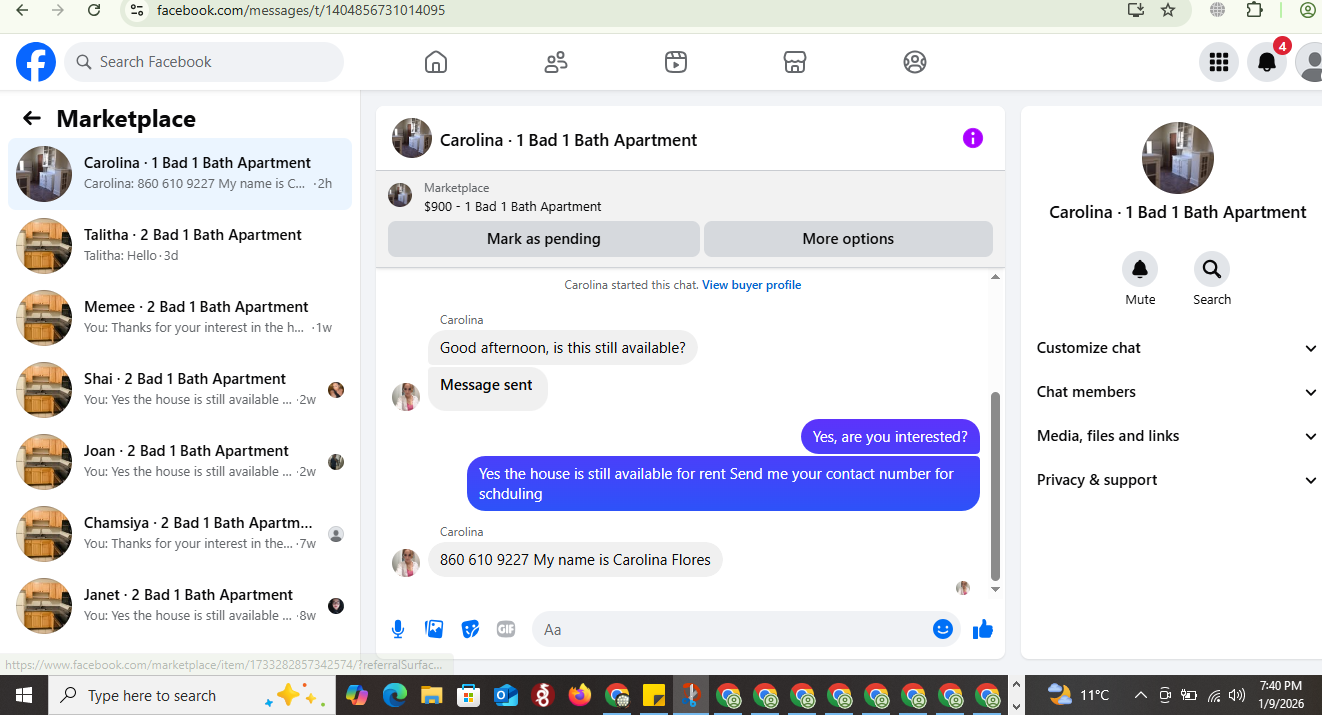Open View buyer profile link
Screen dimensions: 1322x715
coord(751,285)
